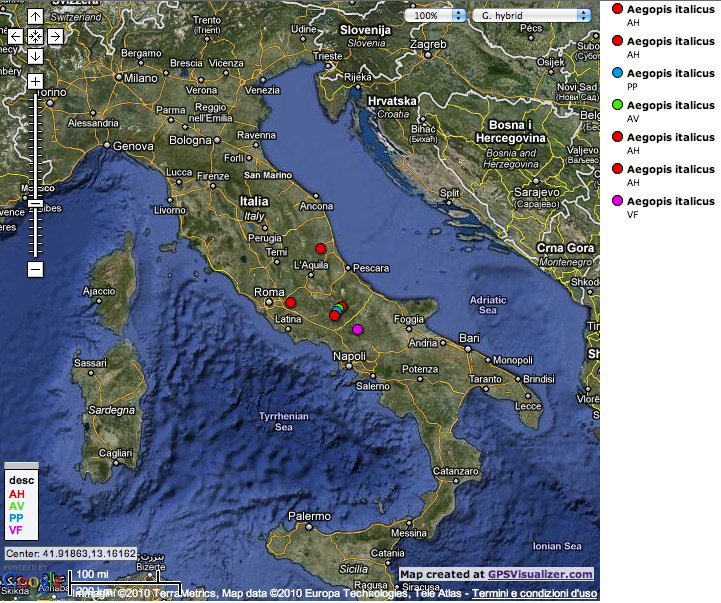Zoom out with the minus button
Image resolution: width=721 pixels, height=603 pixels.
[x=35, y=269]
